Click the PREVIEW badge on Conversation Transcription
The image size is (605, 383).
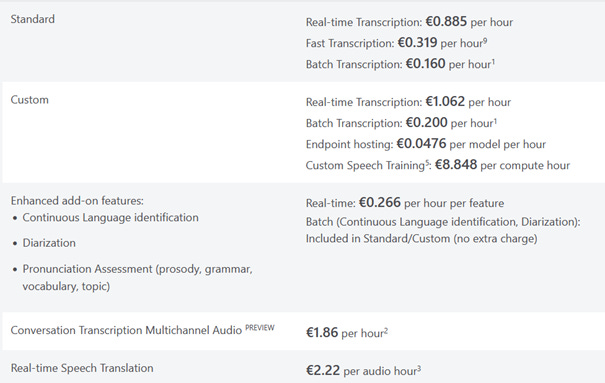click(260, 328)
